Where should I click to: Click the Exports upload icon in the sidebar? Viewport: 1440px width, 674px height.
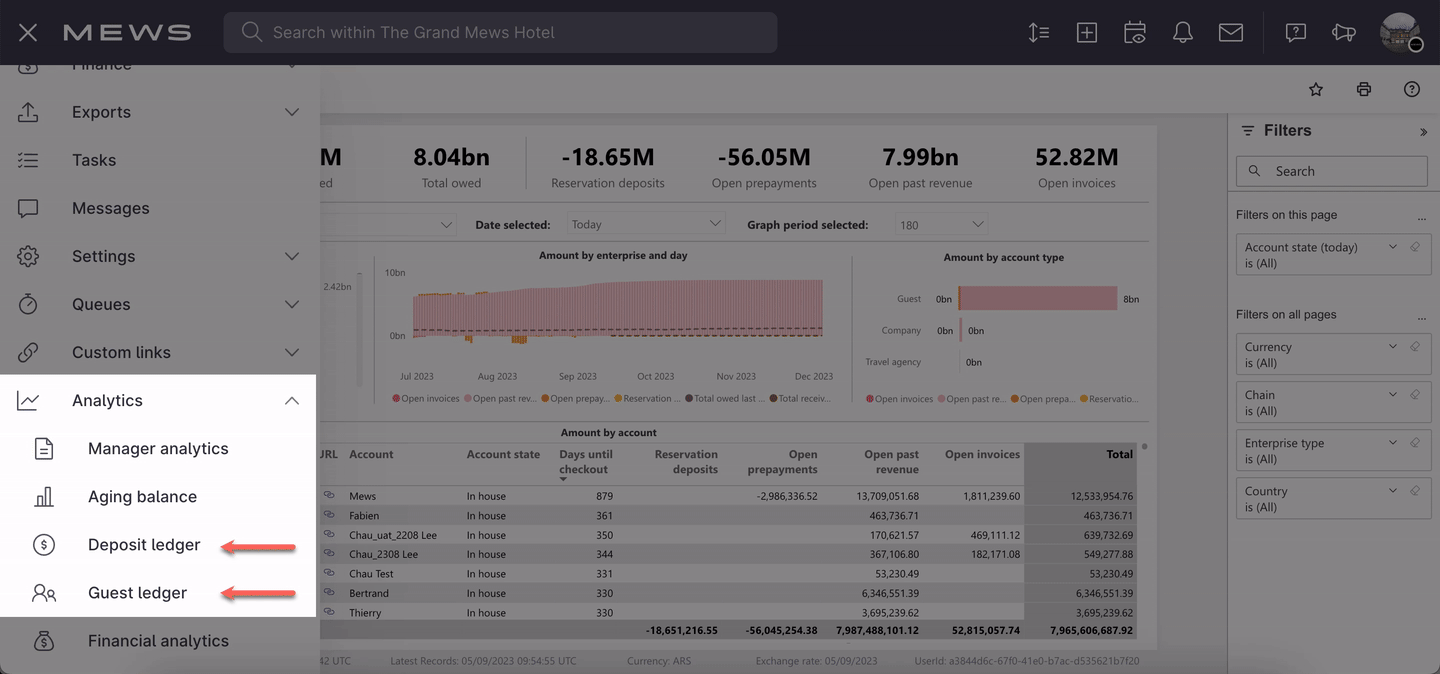coord(28,112)
